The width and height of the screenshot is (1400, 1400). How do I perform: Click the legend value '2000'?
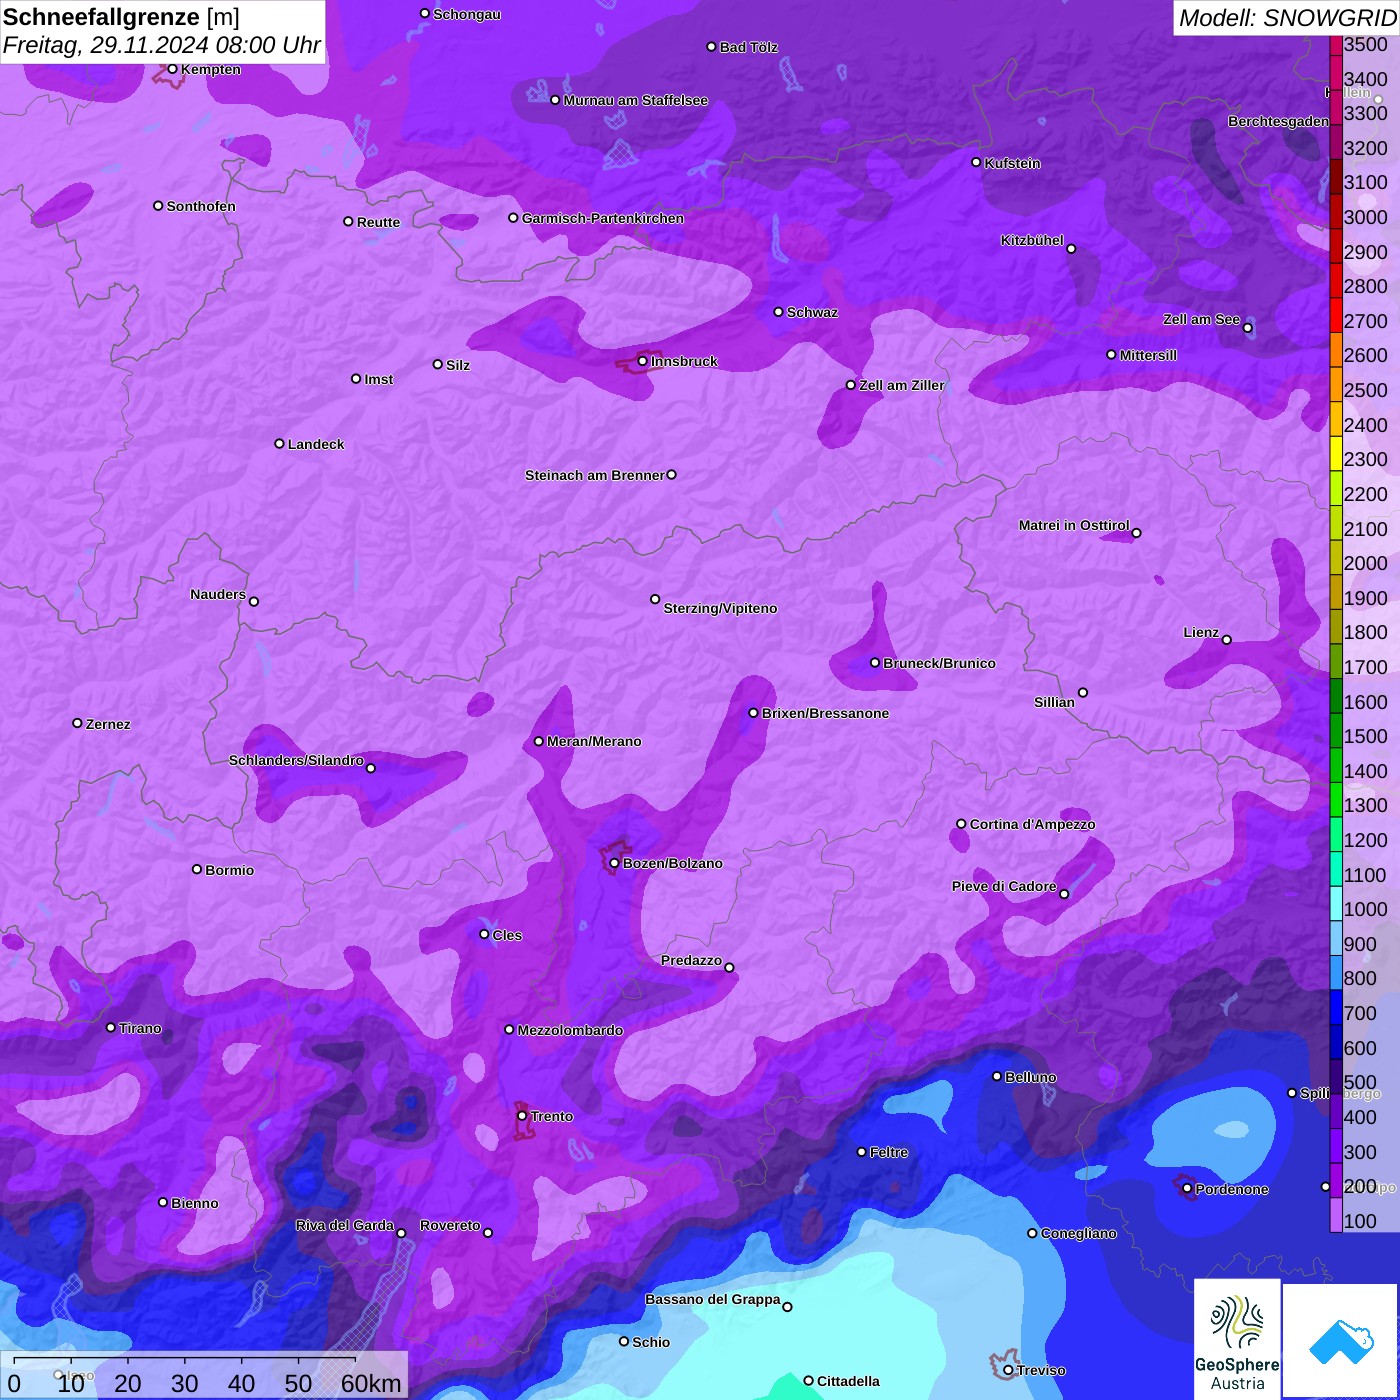(1366, 563)
